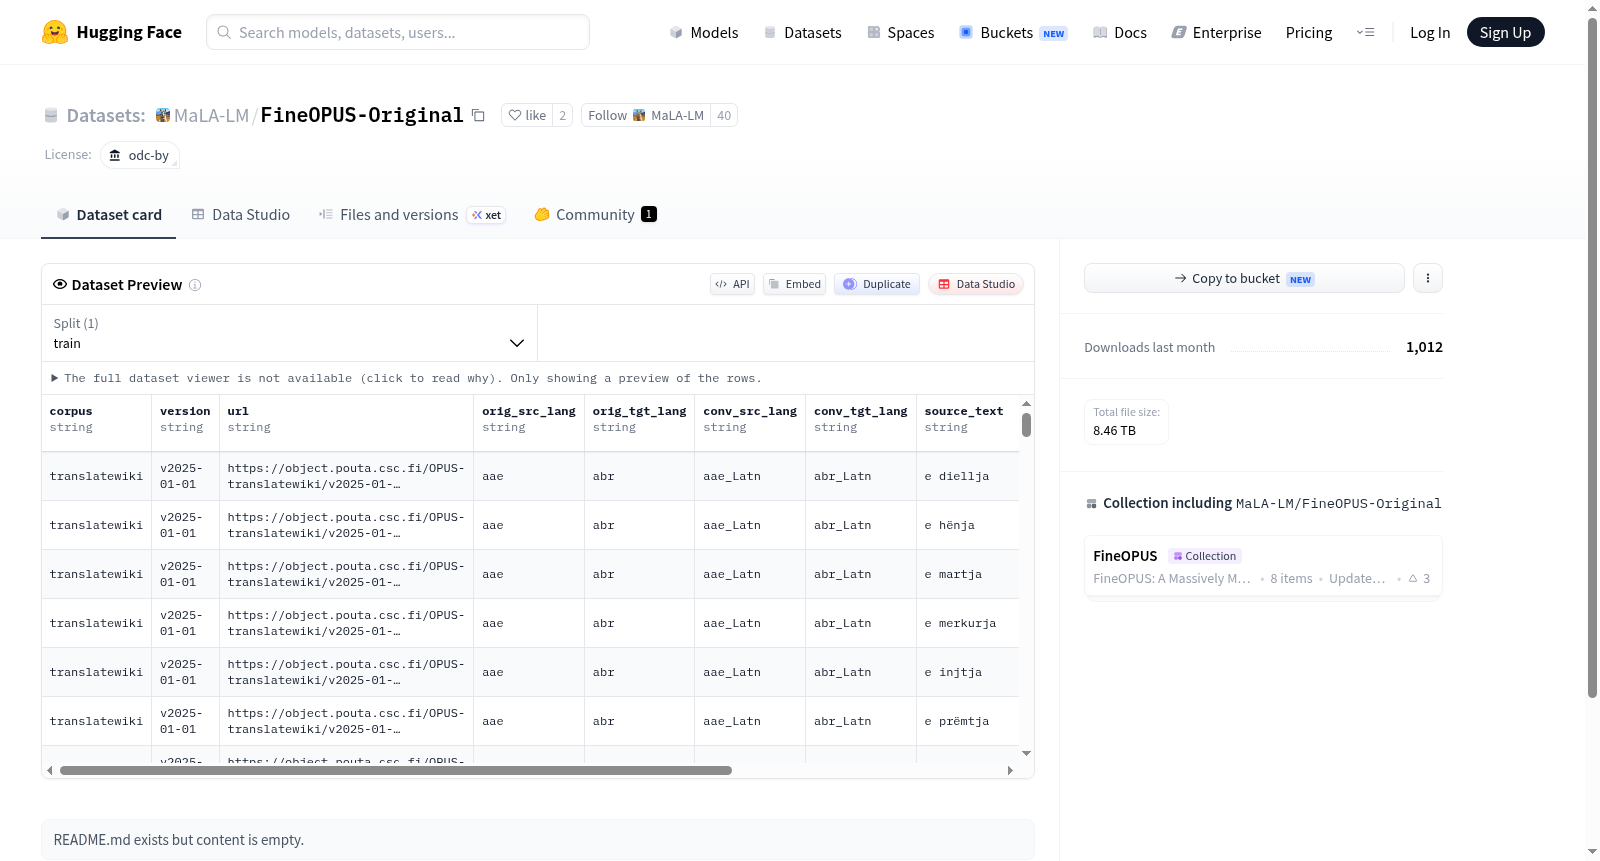
Task: Click the 8.46 TB total file size
Action: tap(1114, 431)
